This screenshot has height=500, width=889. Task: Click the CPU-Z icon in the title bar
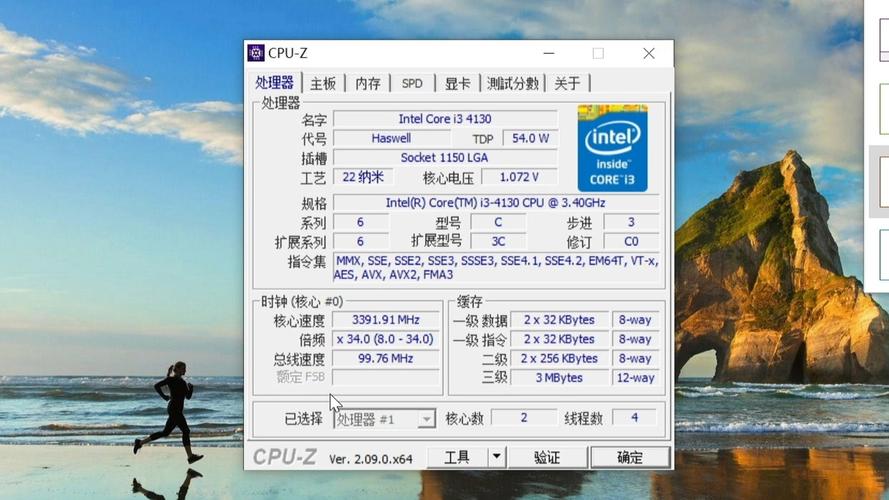(x=256, y=53)
